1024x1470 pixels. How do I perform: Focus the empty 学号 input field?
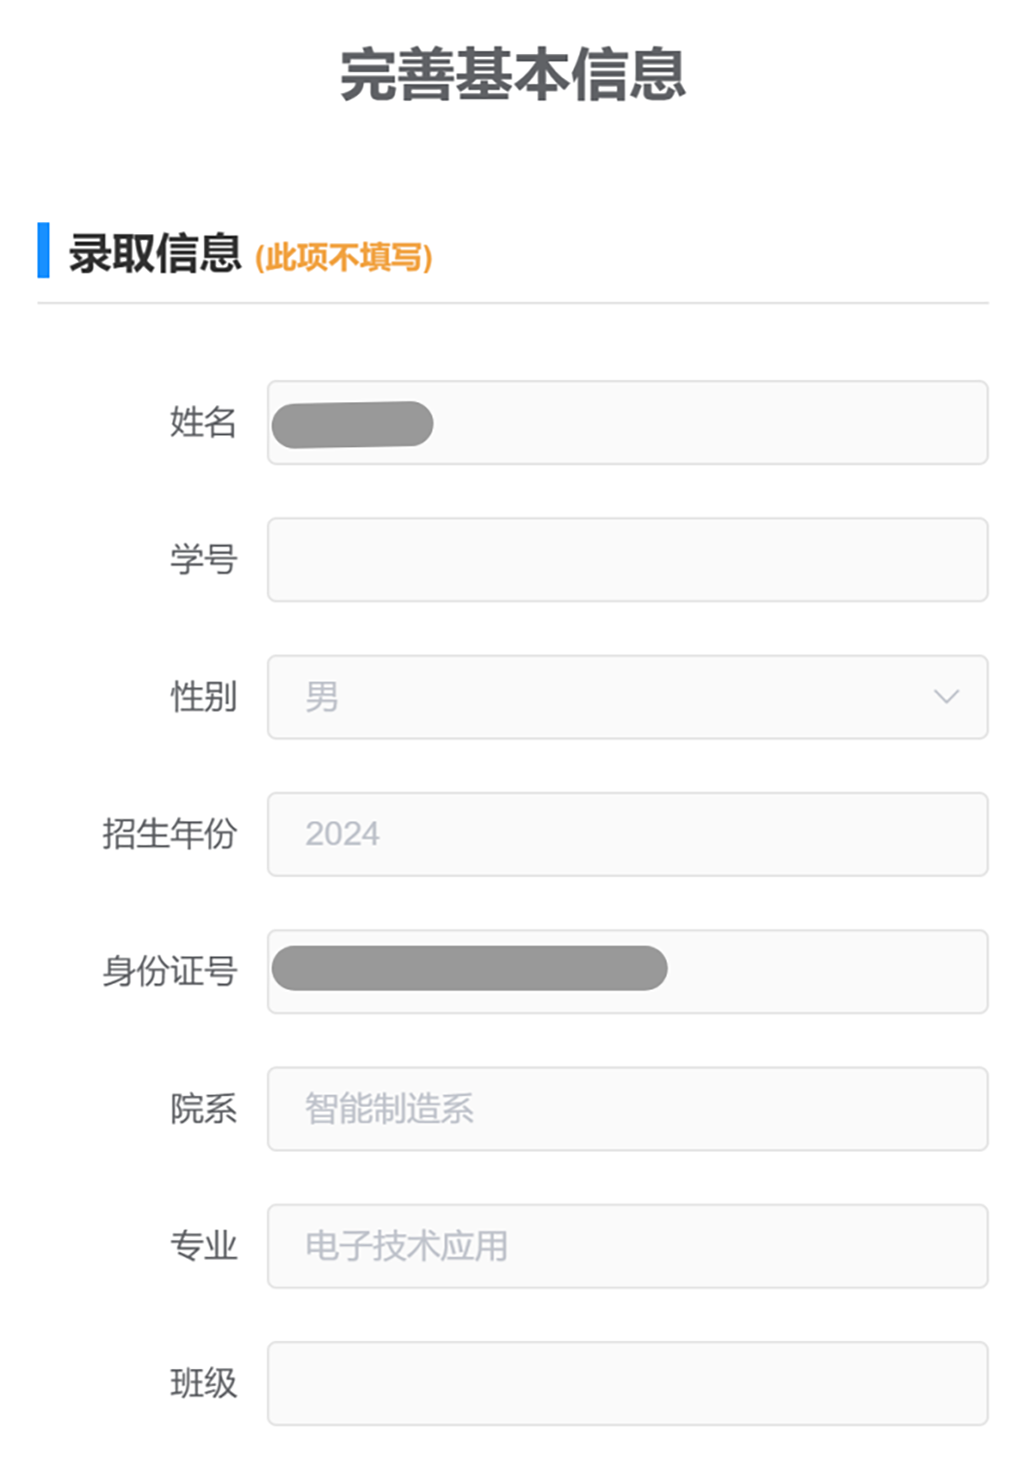(627, 560)
